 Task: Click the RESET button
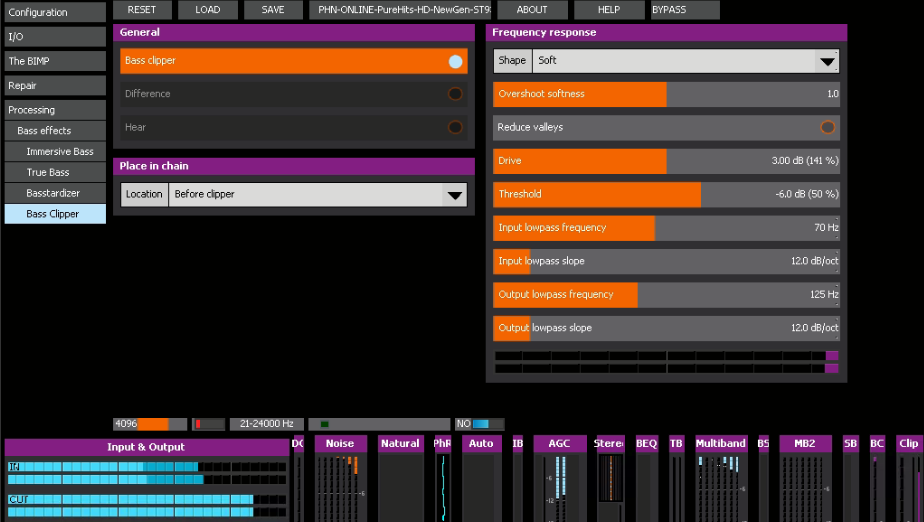[x=142, y=10]
